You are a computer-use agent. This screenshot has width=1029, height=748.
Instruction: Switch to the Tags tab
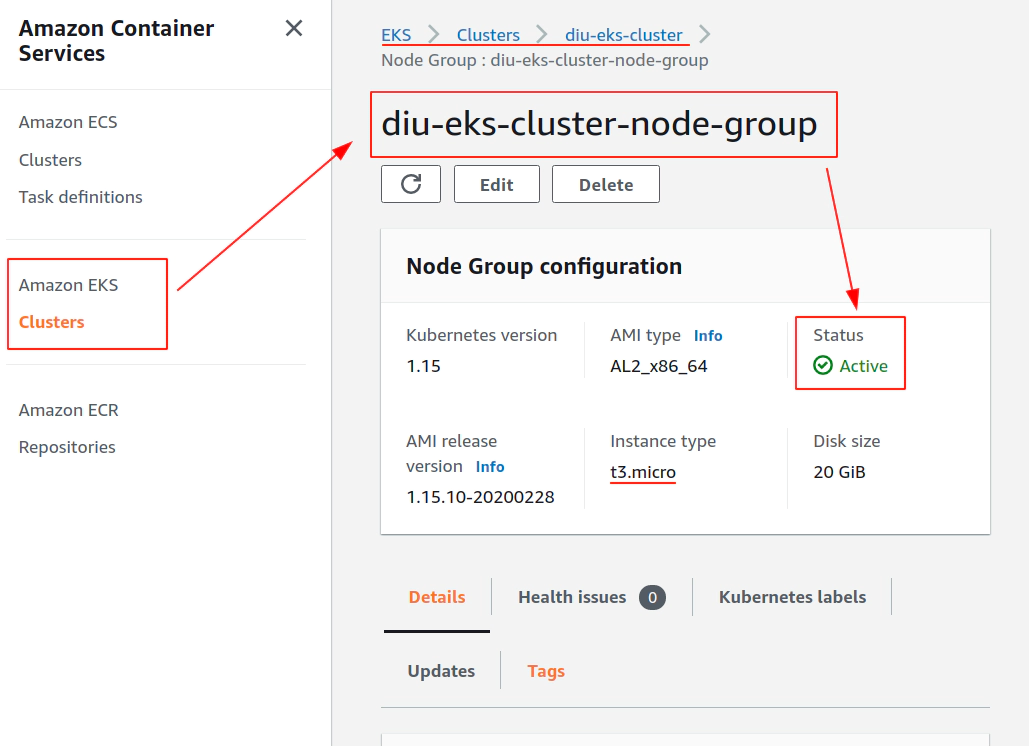click(x=546, y=671)
